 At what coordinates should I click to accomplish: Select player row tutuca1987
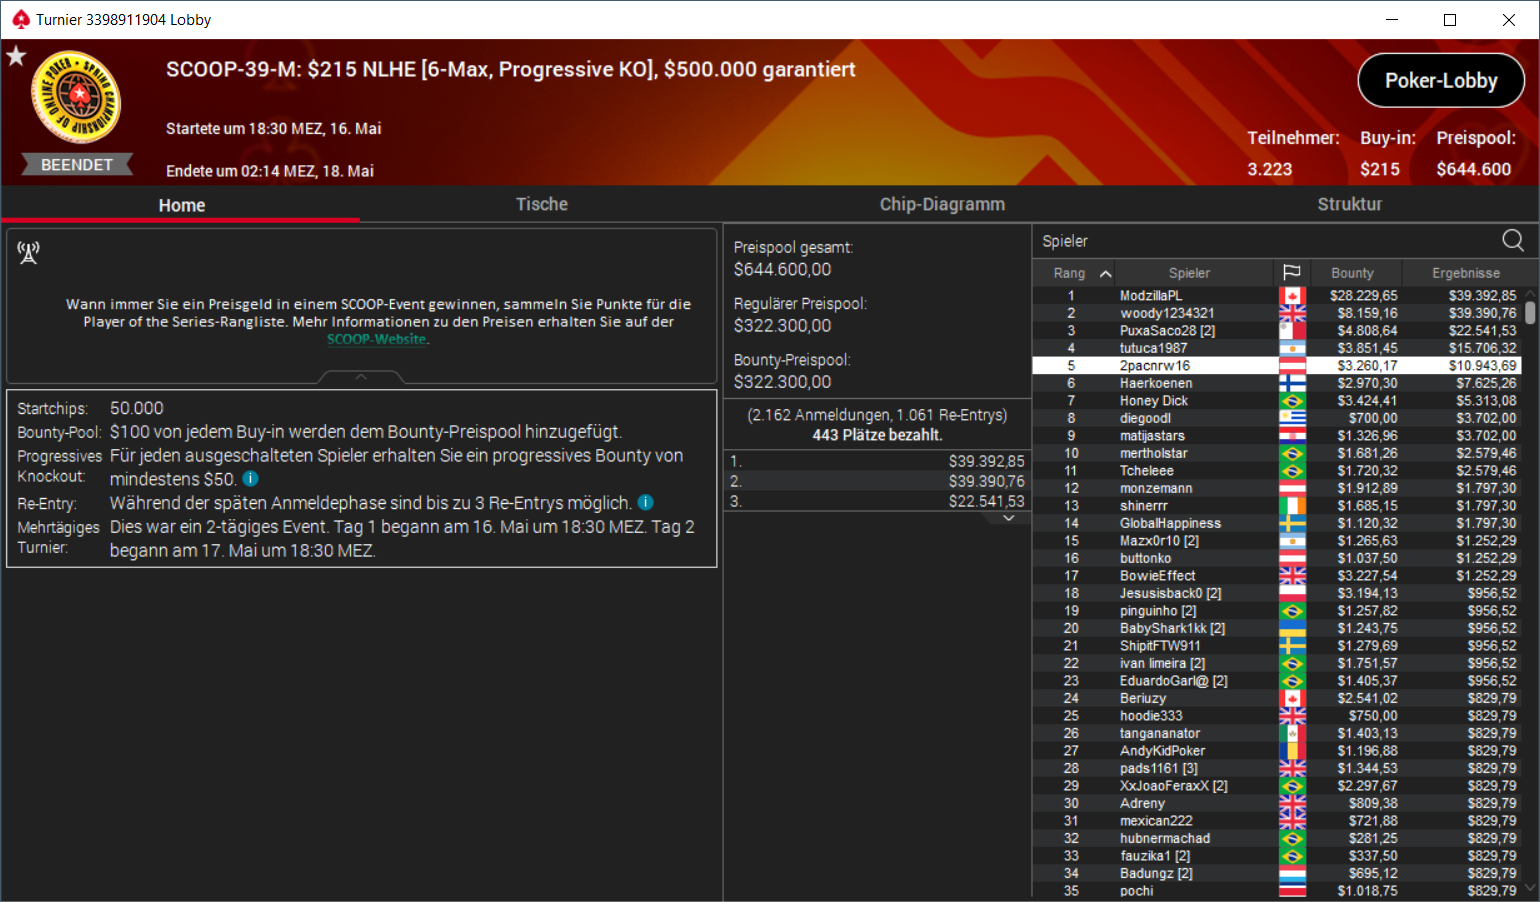tap(1277, 348)
